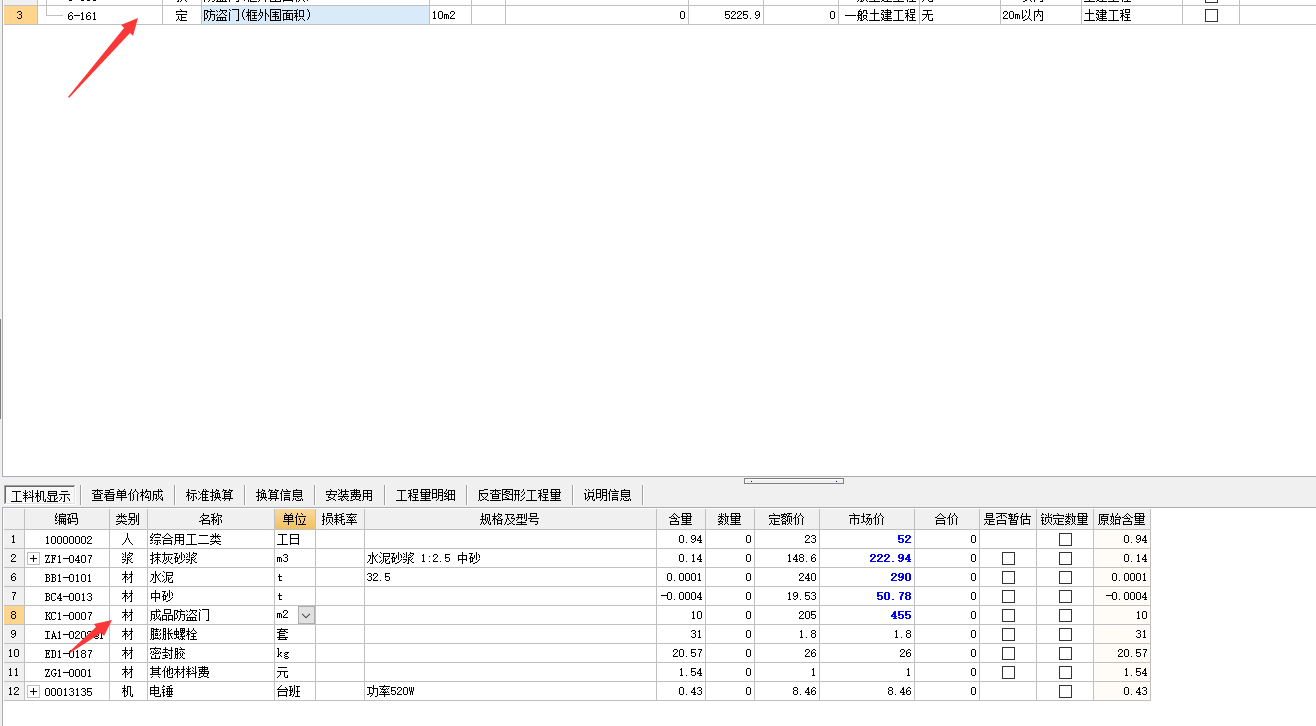This screenshot has width=1316, height=726.
Task: Tick 是否暂估 for 其他材料费
Action: tap(1008, 672)
